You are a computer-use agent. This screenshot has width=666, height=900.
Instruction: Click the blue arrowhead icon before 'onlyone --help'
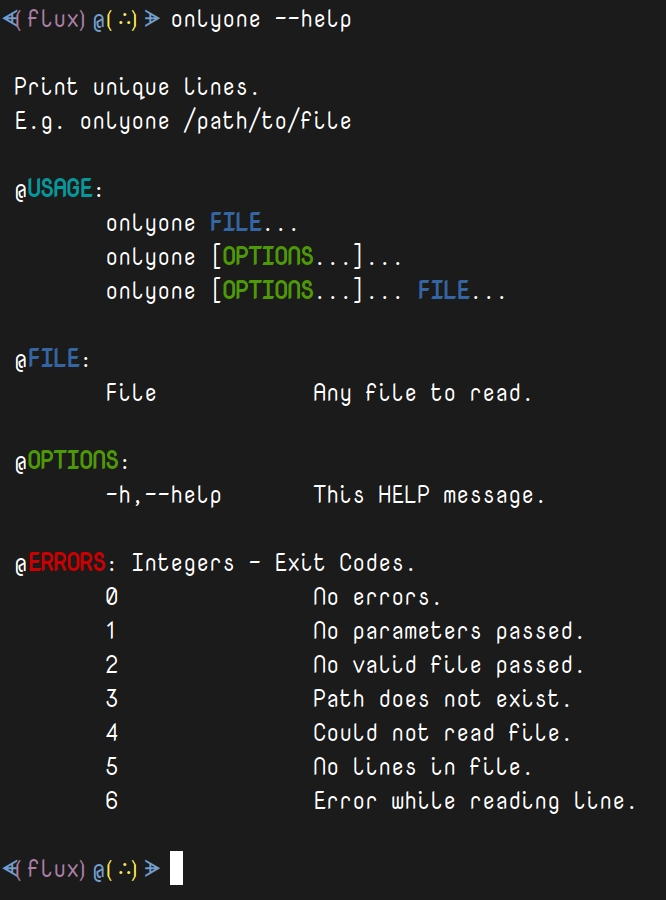click(x=152, y=20)
